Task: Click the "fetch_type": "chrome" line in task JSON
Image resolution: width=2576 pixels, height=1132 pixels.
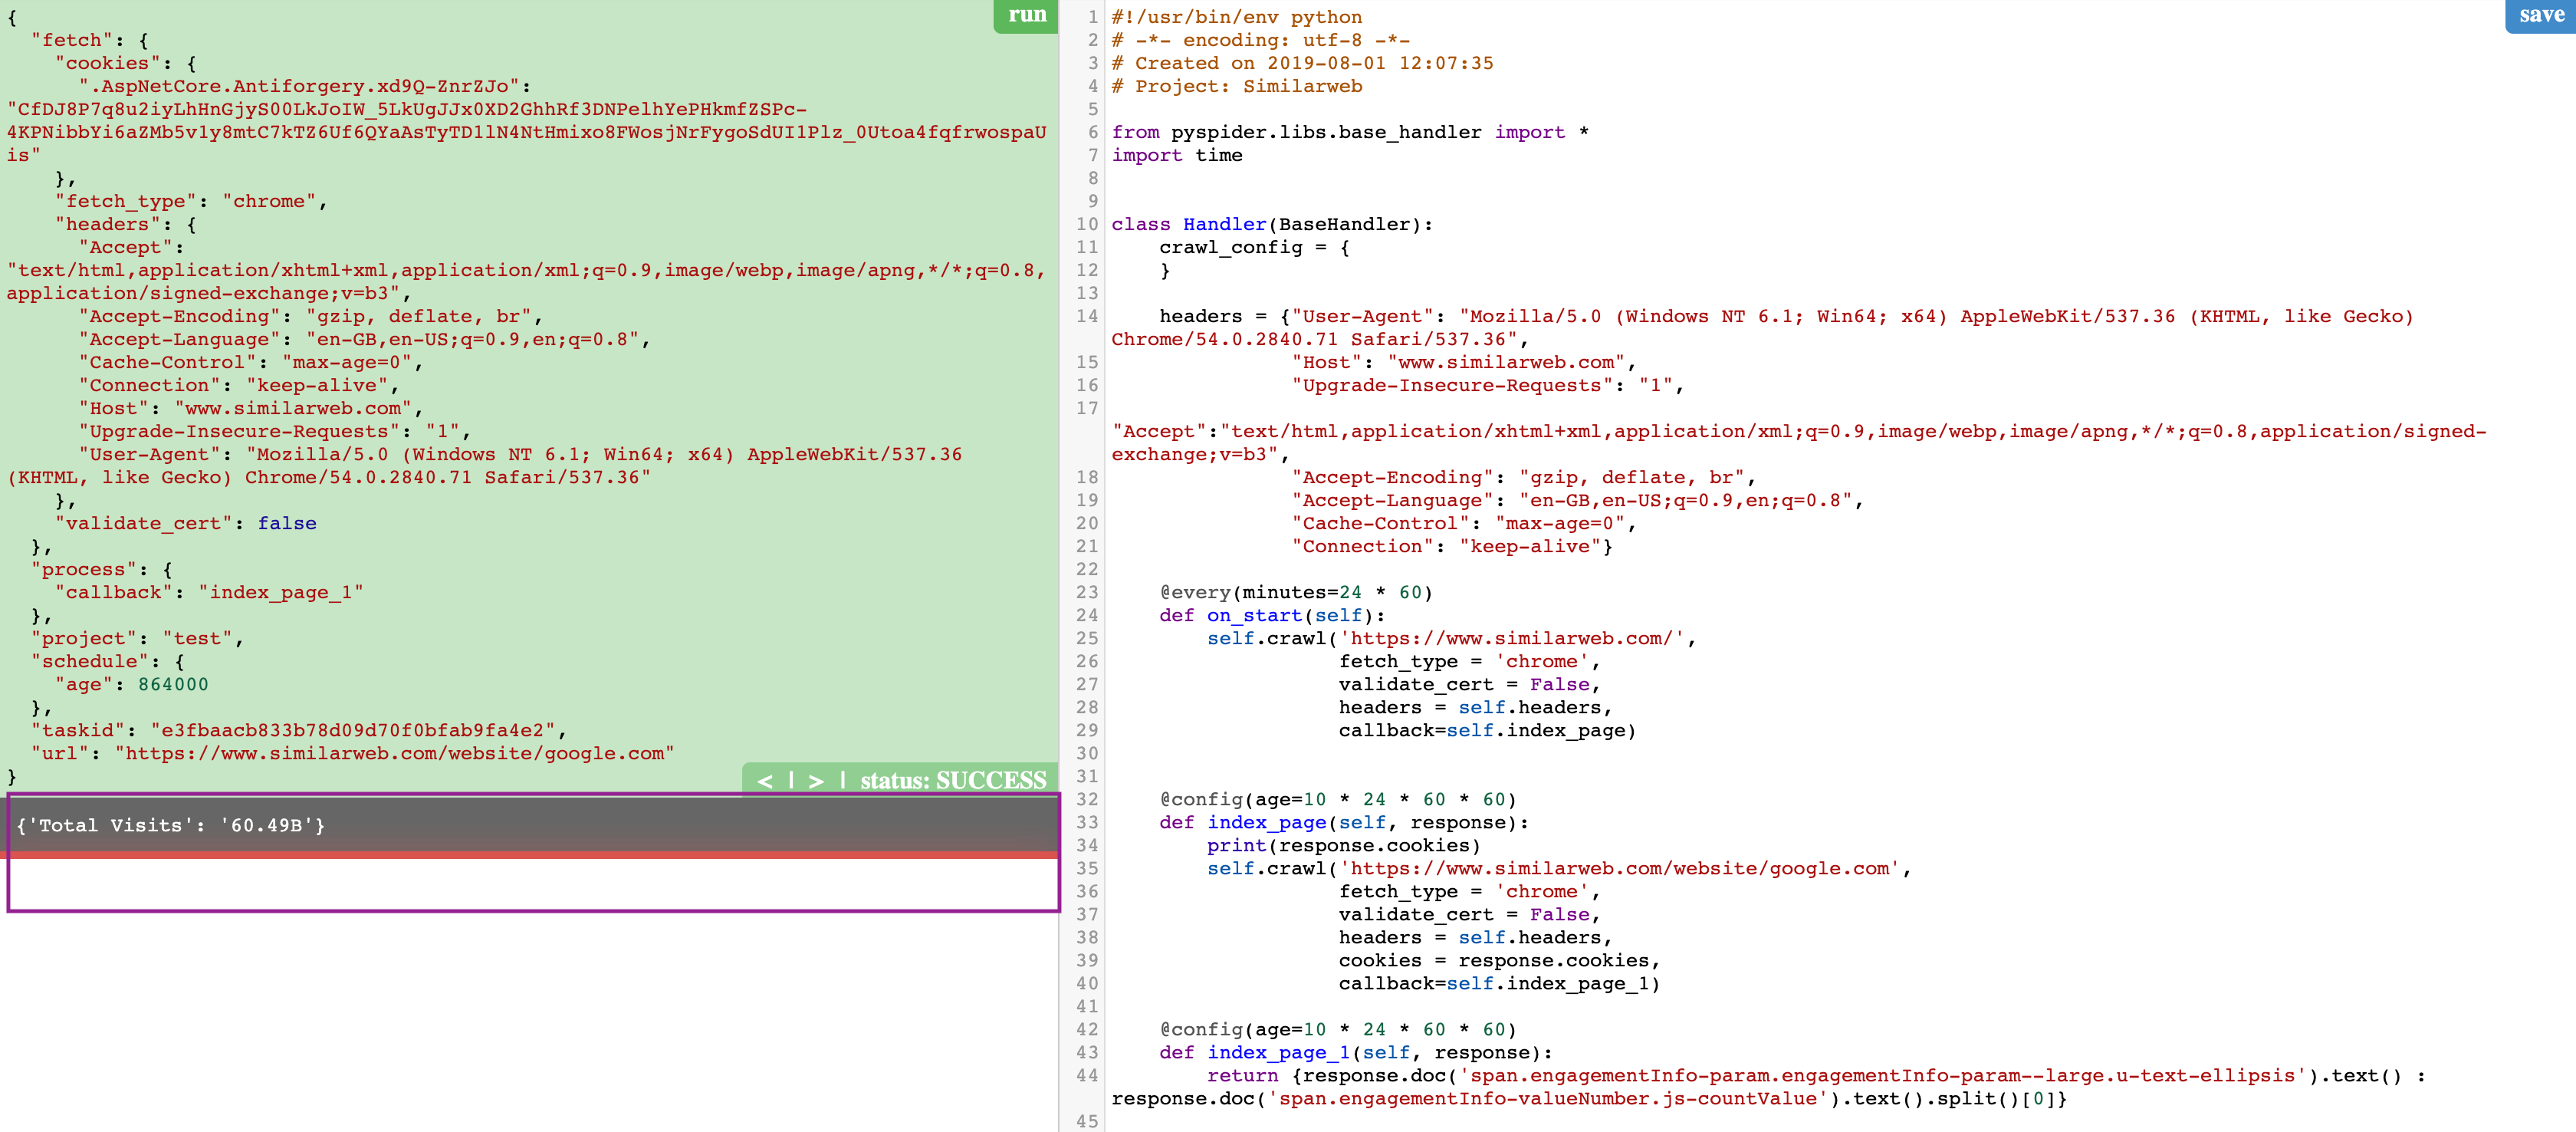Action: pos(191,201)
